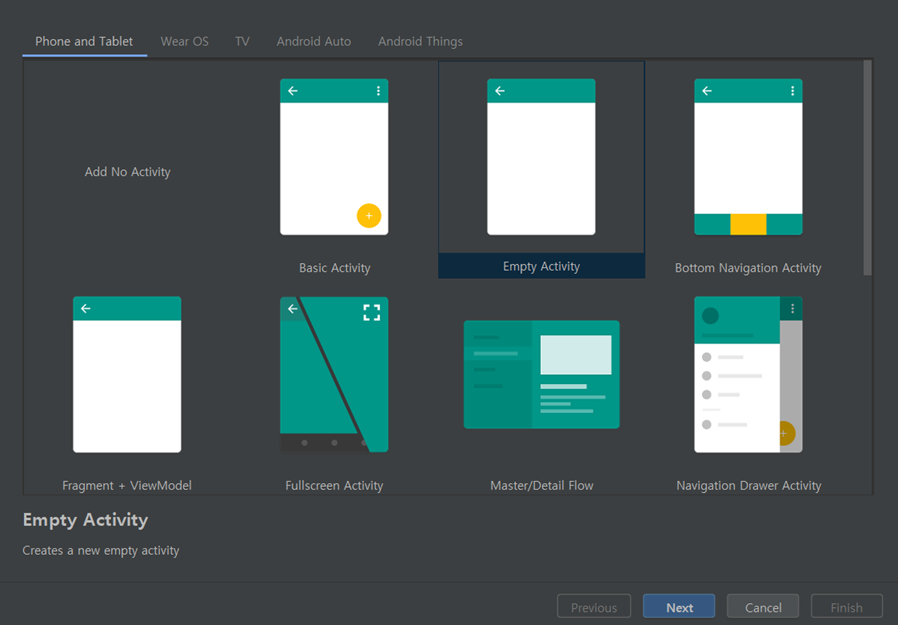
Task: Click the Cancel button
Action: (763, 607)
